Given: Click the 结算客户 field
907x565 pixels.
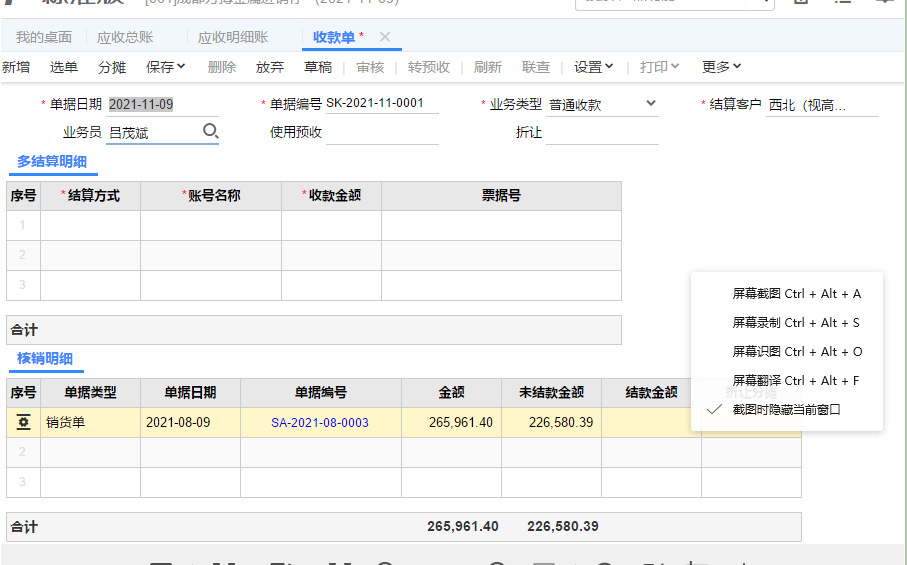Looking at the screenshot, I should click(822, 105).
